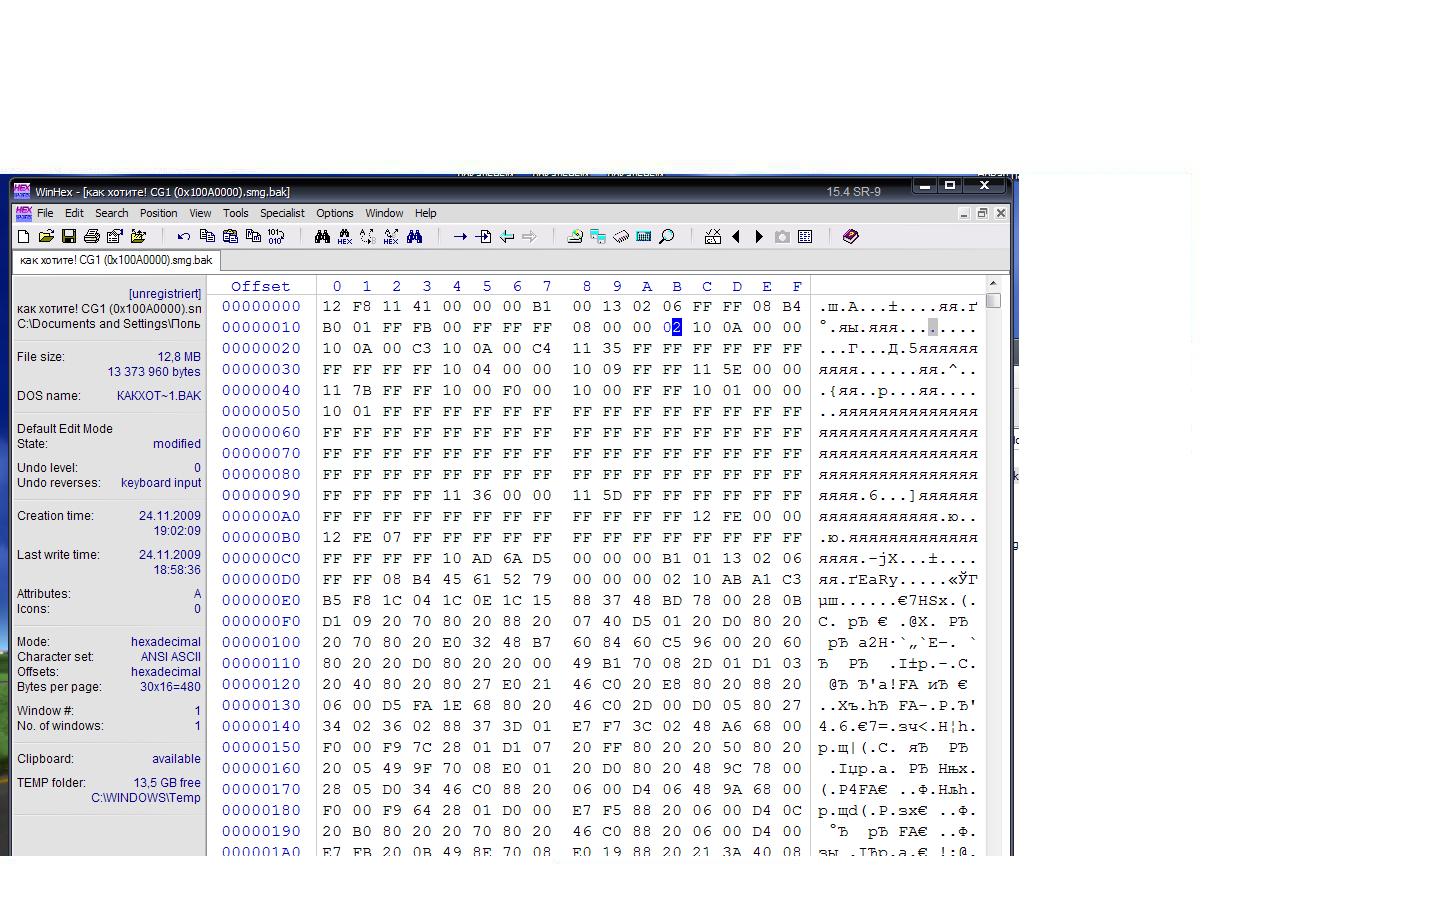Screen dimensions: 1440x900
Task: Open the File menu
Action: point(45,213)
